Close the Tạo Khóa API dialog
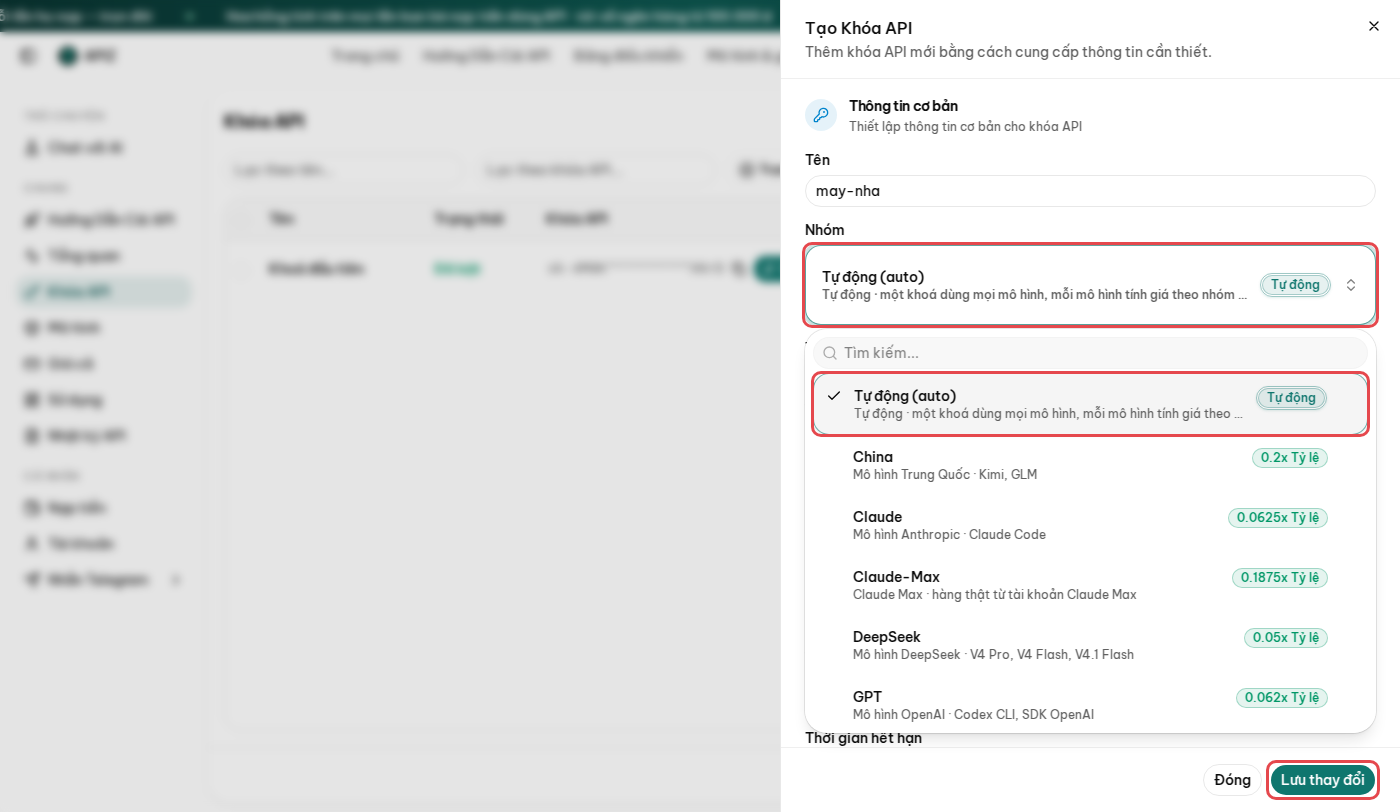Viewport: 1400px width, 812px height. click(1374, 27)
